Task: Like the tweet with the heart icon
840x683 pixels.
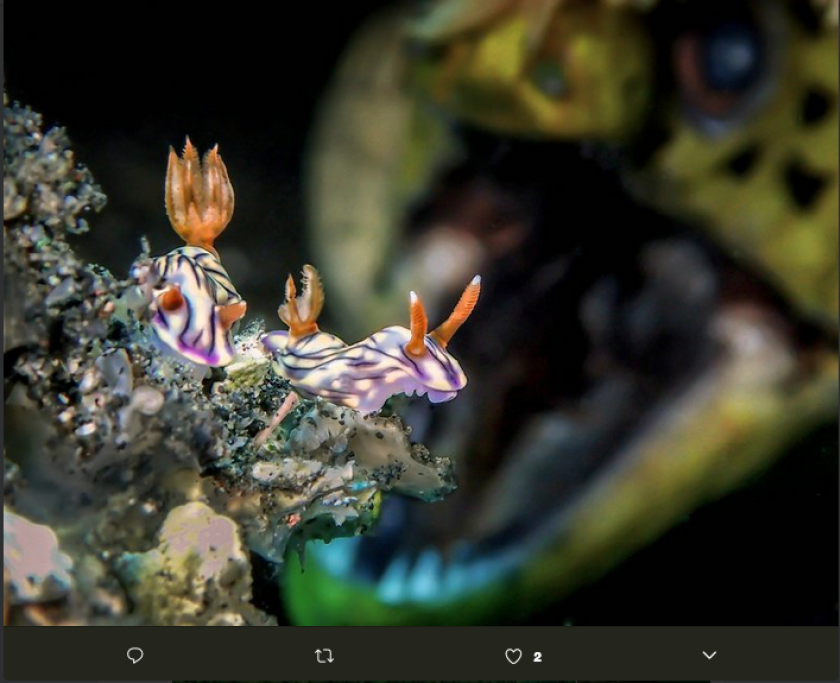Action: (x=513, y=656)
